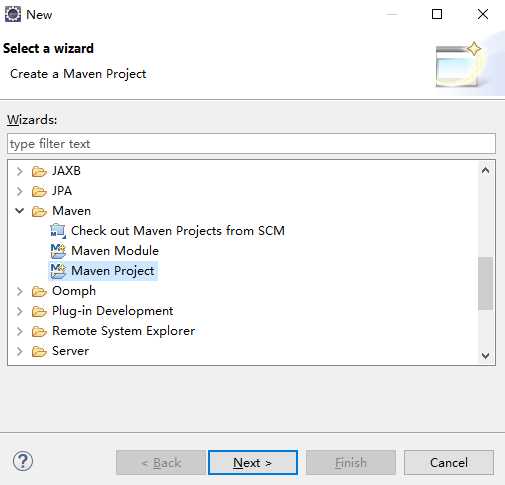505x485 pixels.
Task: Click the Check out Maven Projects SCM icon
Action: [58, 231]
